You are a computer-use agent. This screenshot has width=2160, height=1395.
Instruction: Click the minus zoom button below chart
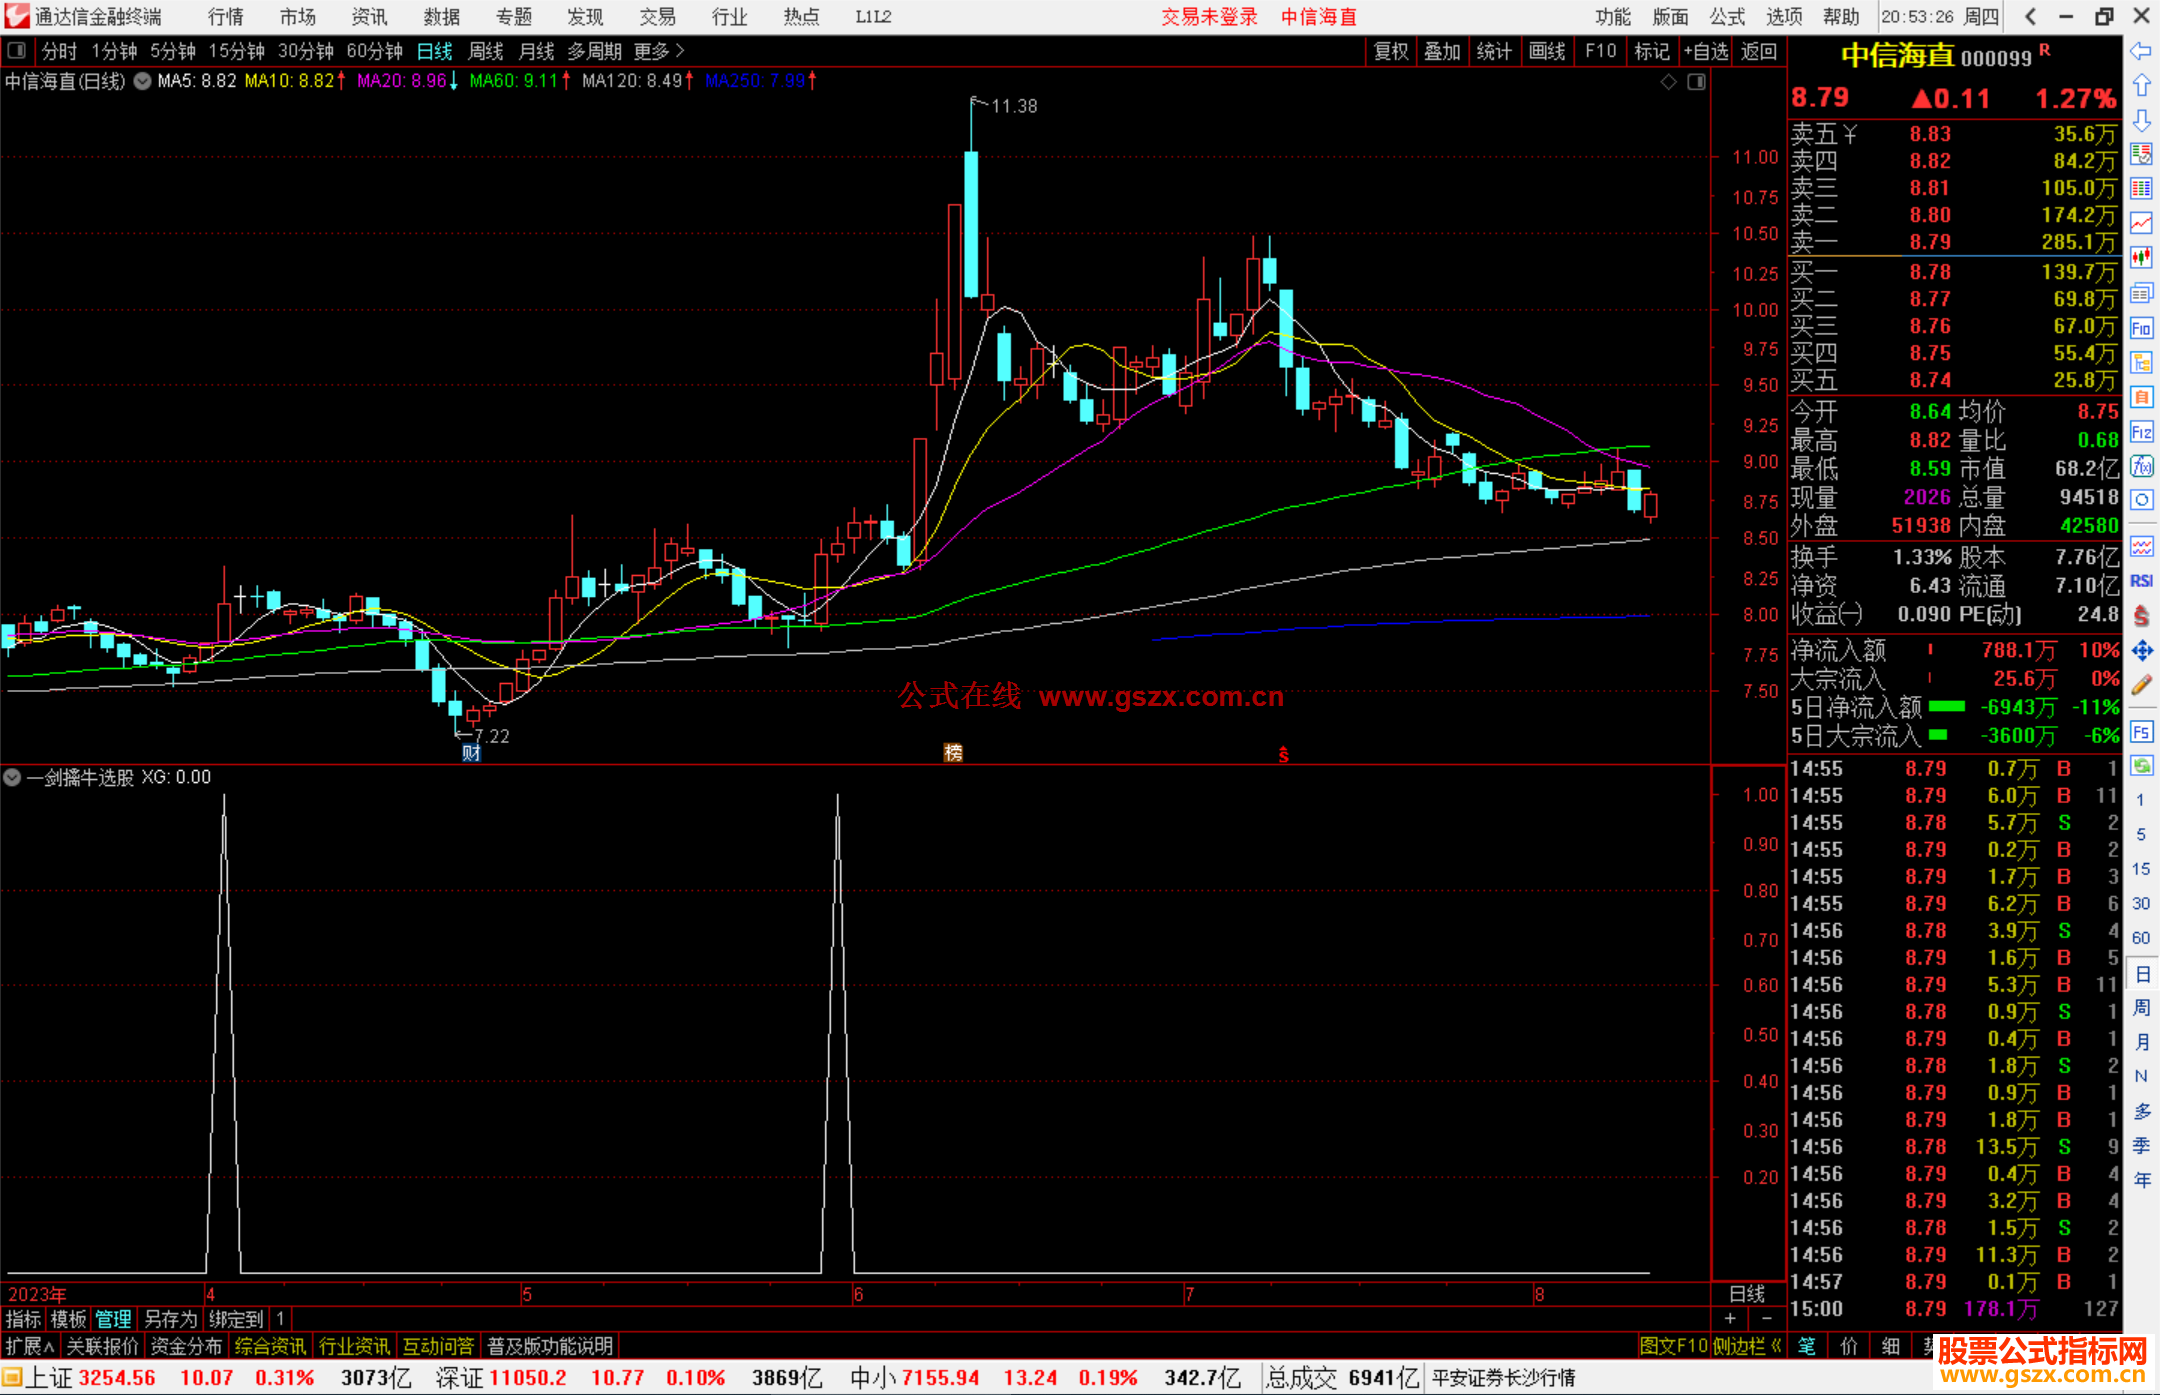(1767, 1319)
